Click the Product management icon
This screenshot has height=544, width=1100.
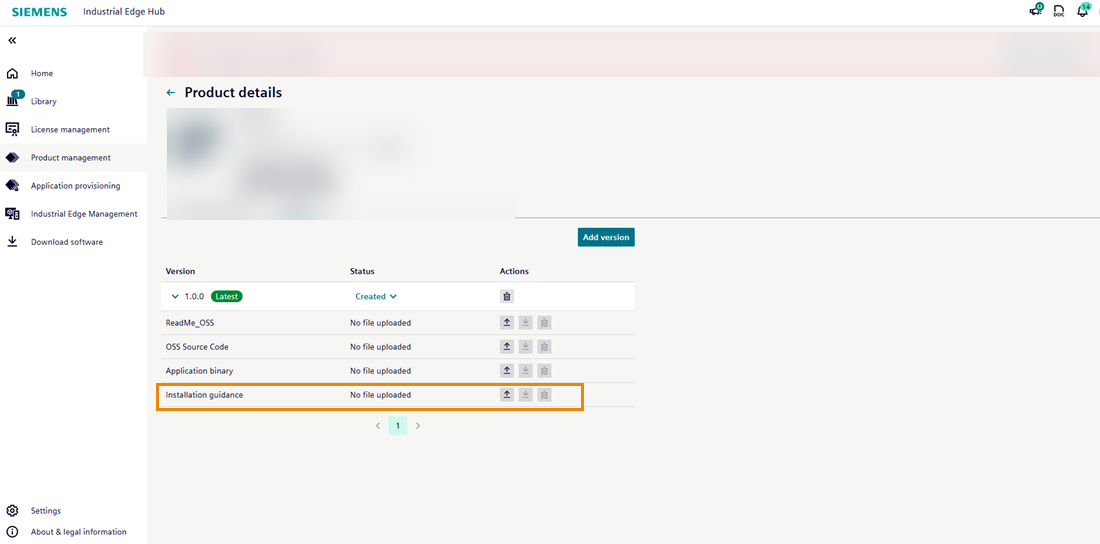click(12, 158)
